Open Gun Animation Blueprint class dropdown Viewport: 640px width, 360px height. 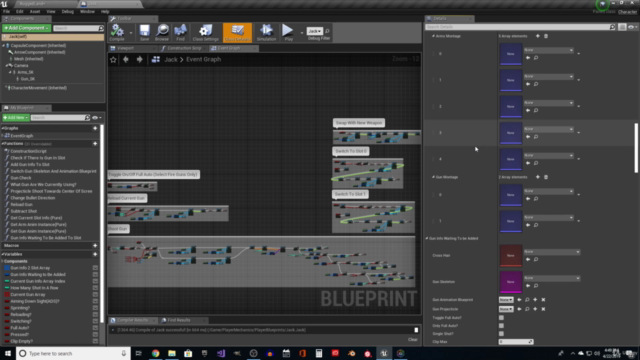(x=506, y=300)
